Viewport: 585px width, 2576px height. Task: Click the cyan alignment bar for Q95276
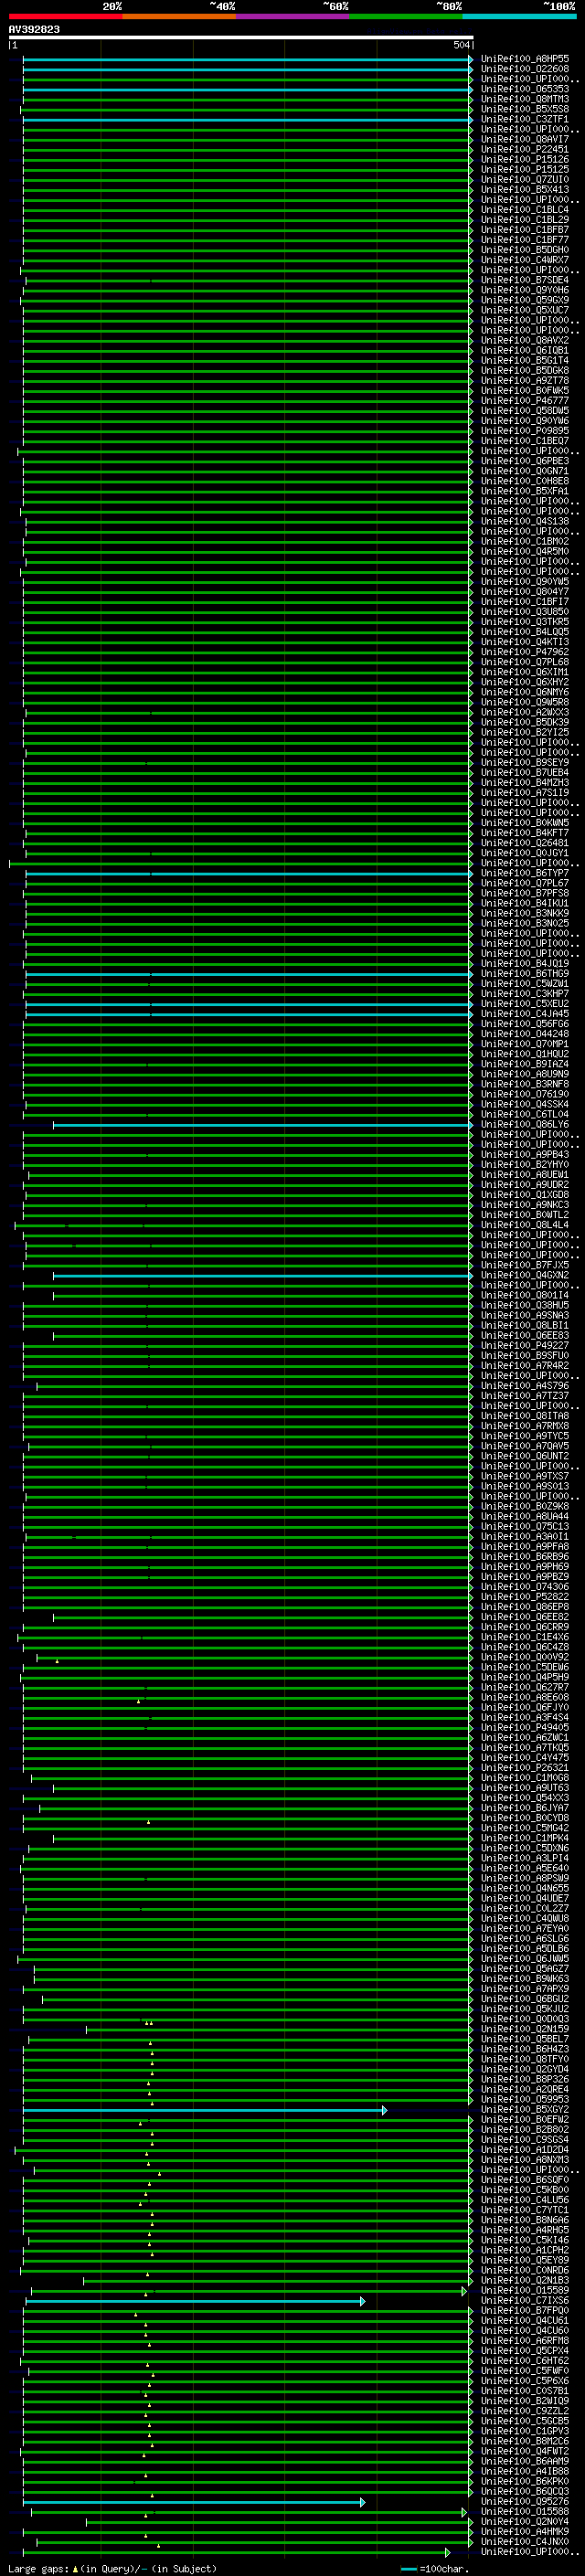(194, 2502)
